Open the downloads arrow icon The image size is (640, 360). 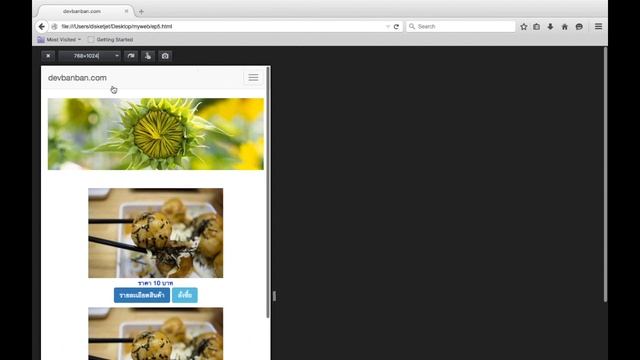551,27
